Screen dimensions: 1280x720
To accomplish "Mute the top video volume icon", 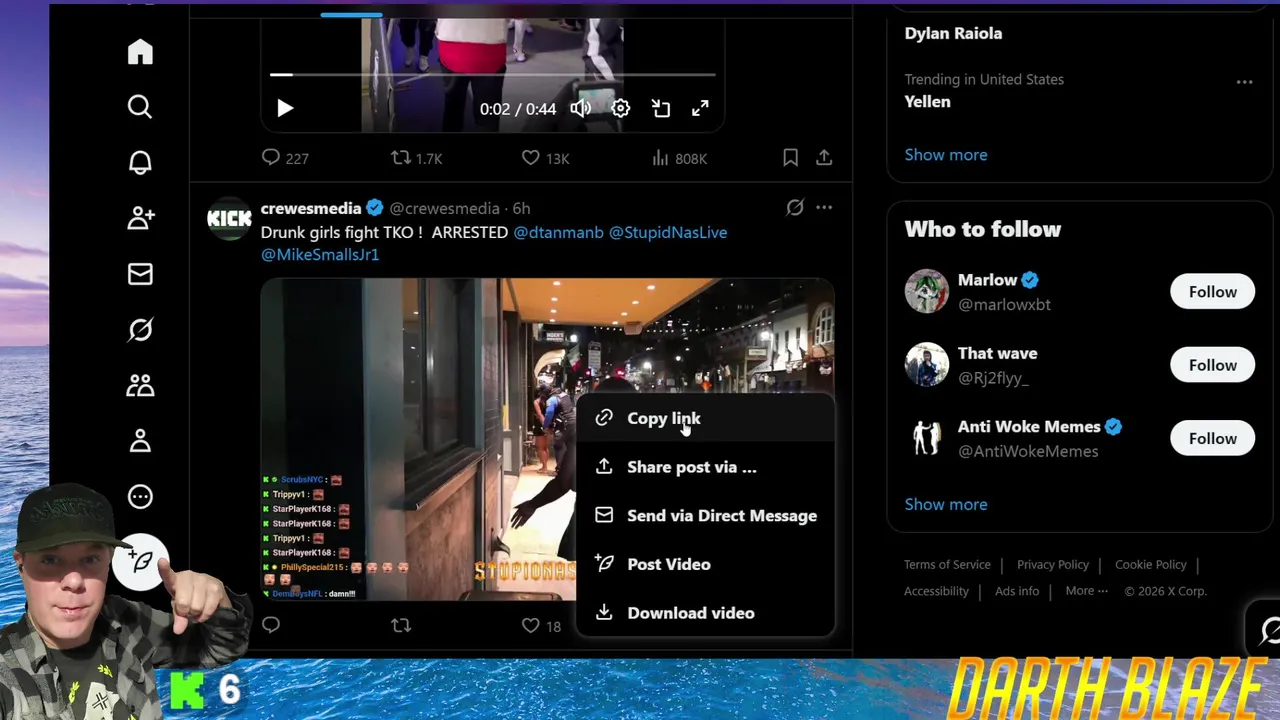I will tap(581, 108).
